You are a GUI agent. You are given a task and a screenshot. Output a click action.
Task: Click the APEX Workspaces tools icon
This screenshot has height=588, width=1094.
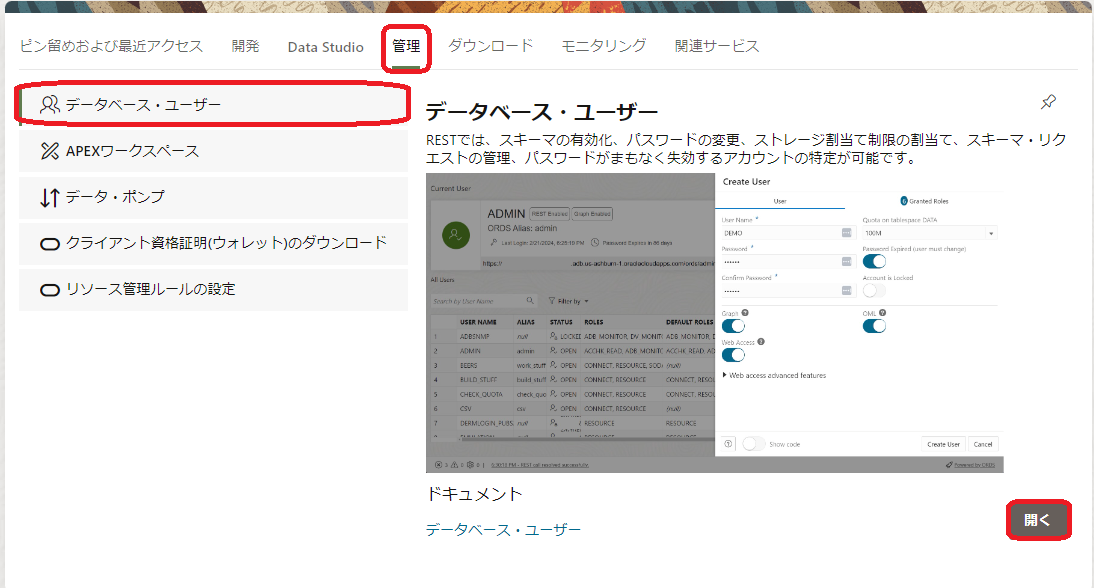tap(50, 151)
